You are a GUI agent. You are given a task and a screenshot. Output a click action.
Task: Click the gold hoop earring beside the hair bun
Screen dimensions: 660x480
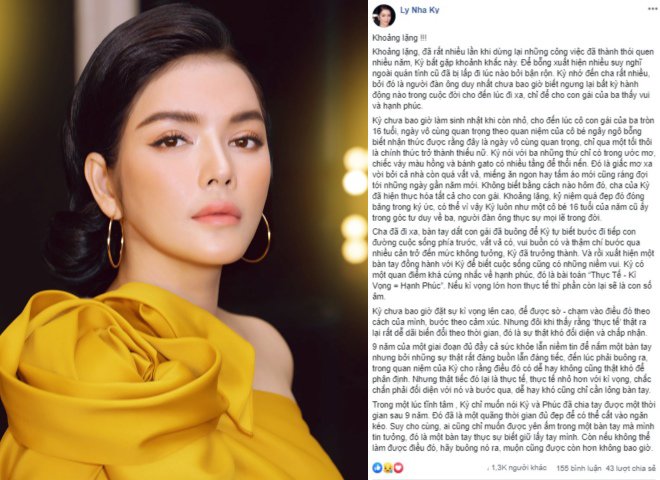point(115,242)
